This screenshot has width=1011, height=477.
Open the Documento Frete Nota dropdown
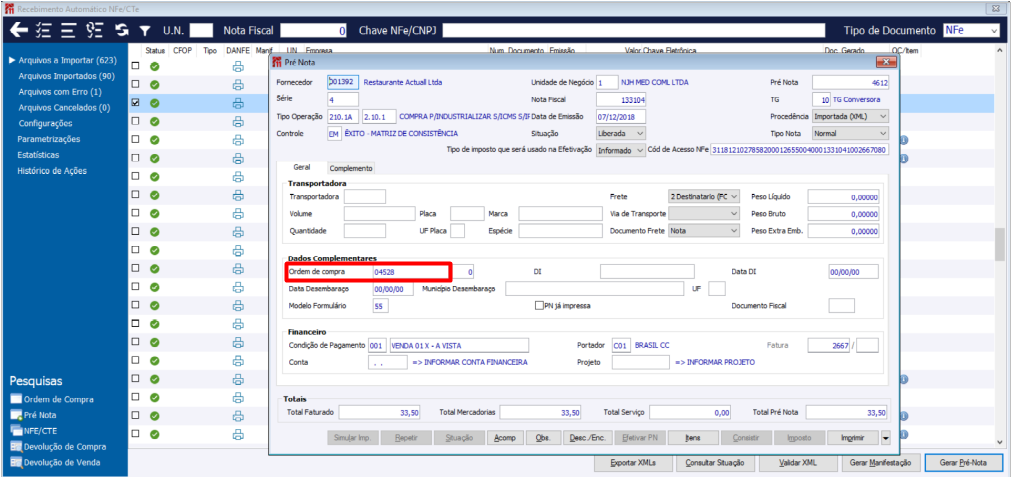[704, 230]
